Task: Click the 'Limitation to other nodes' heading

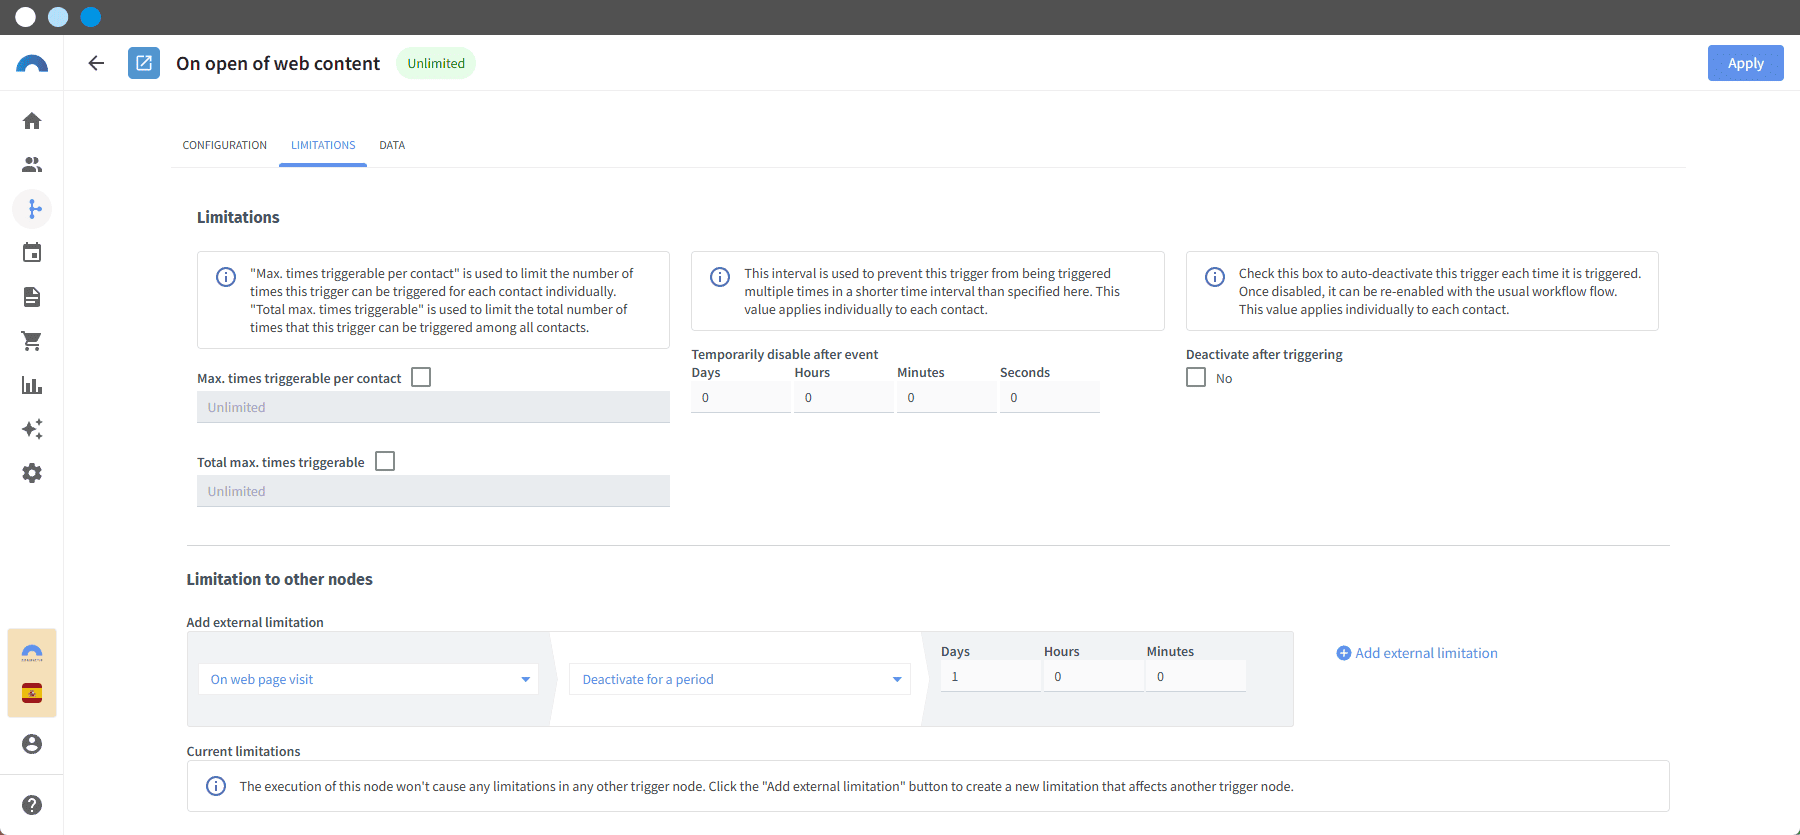Action: [279, 579]
